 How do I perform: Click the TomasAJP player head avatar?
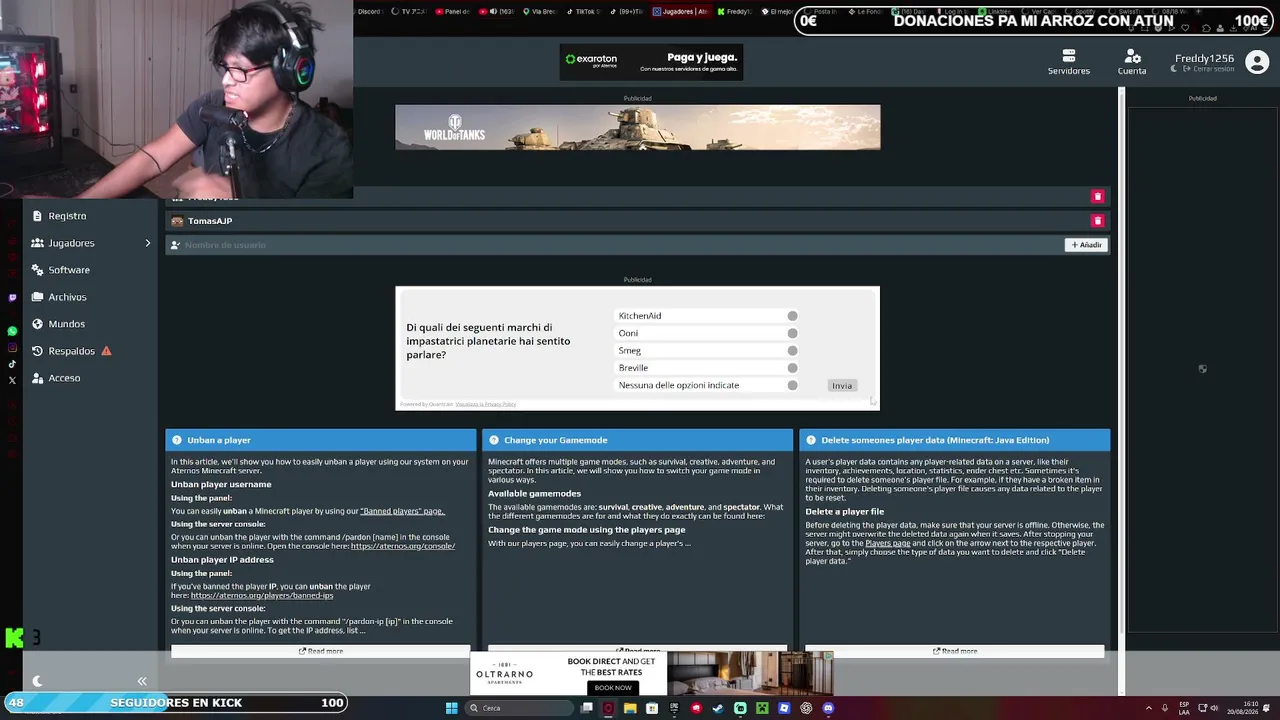(x=177, y=221)
